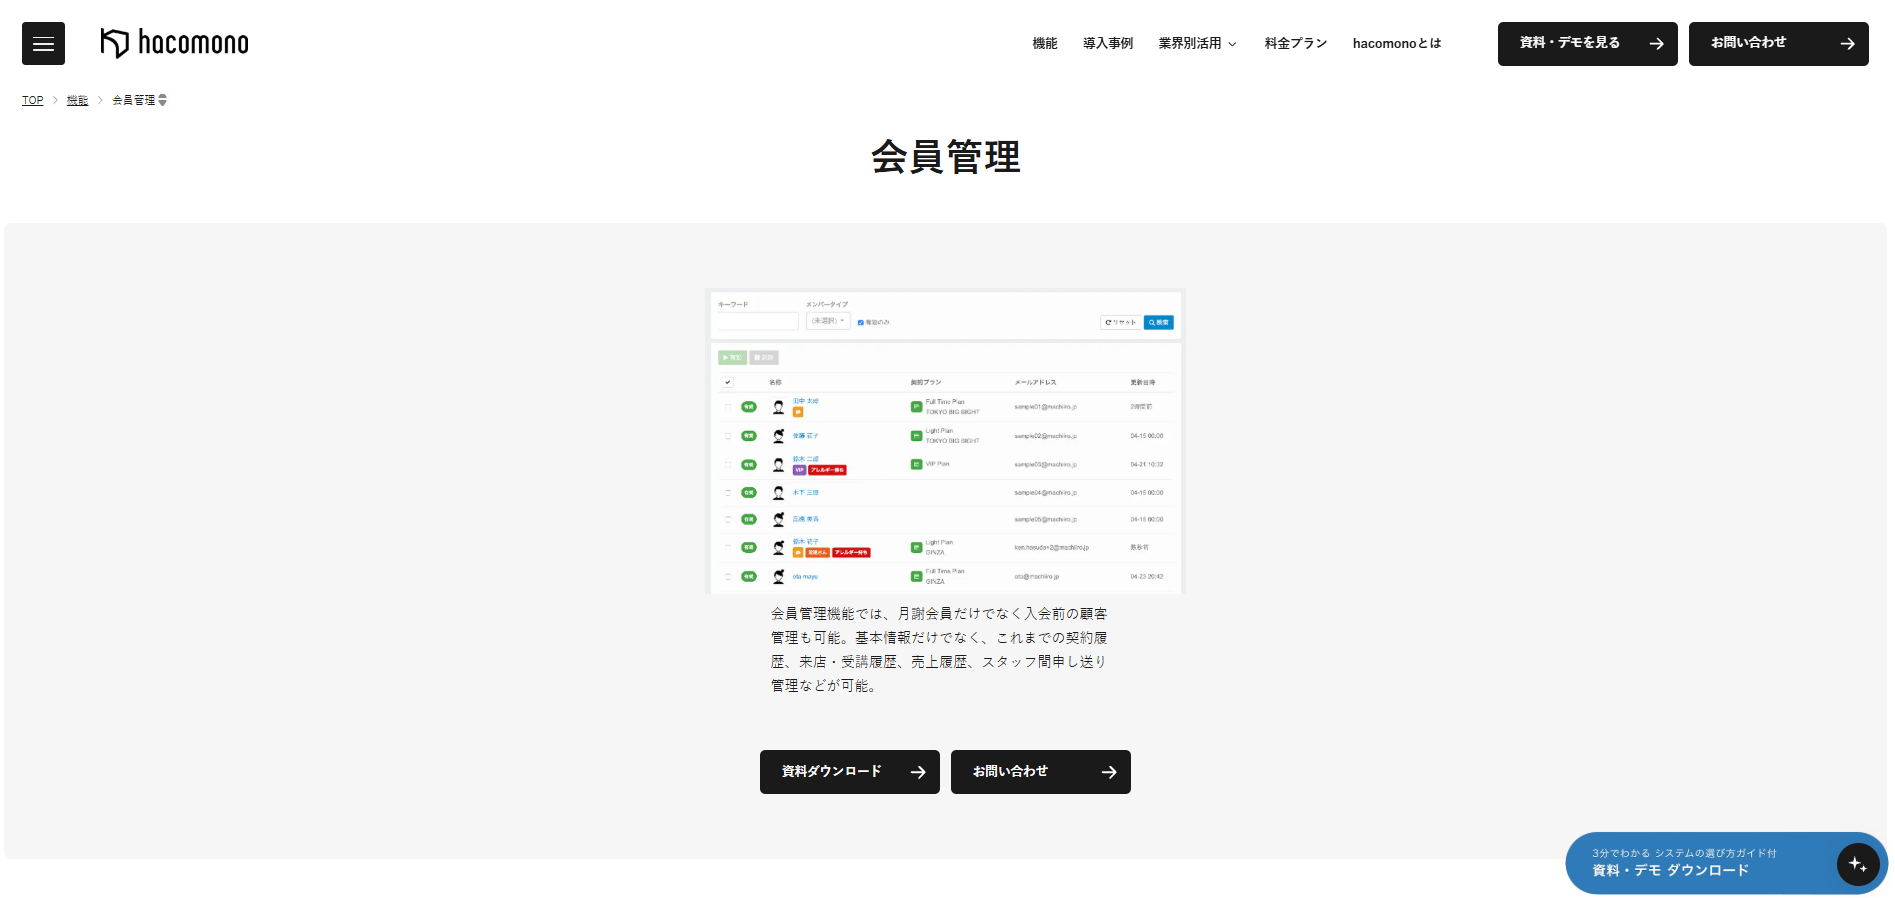Go to 導入事例 page
This screenshot has height=898, width=1895.
[1108, 43]
